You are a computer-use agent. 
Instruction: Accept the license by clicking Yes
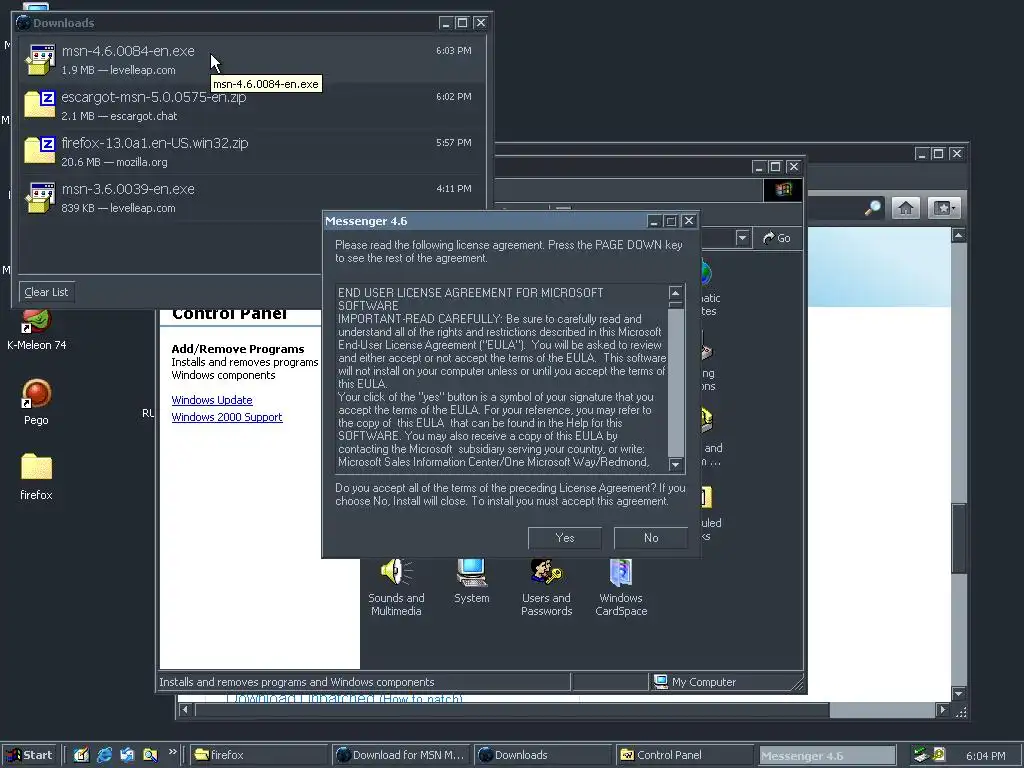pyautogui.click(x=564, y=537)
